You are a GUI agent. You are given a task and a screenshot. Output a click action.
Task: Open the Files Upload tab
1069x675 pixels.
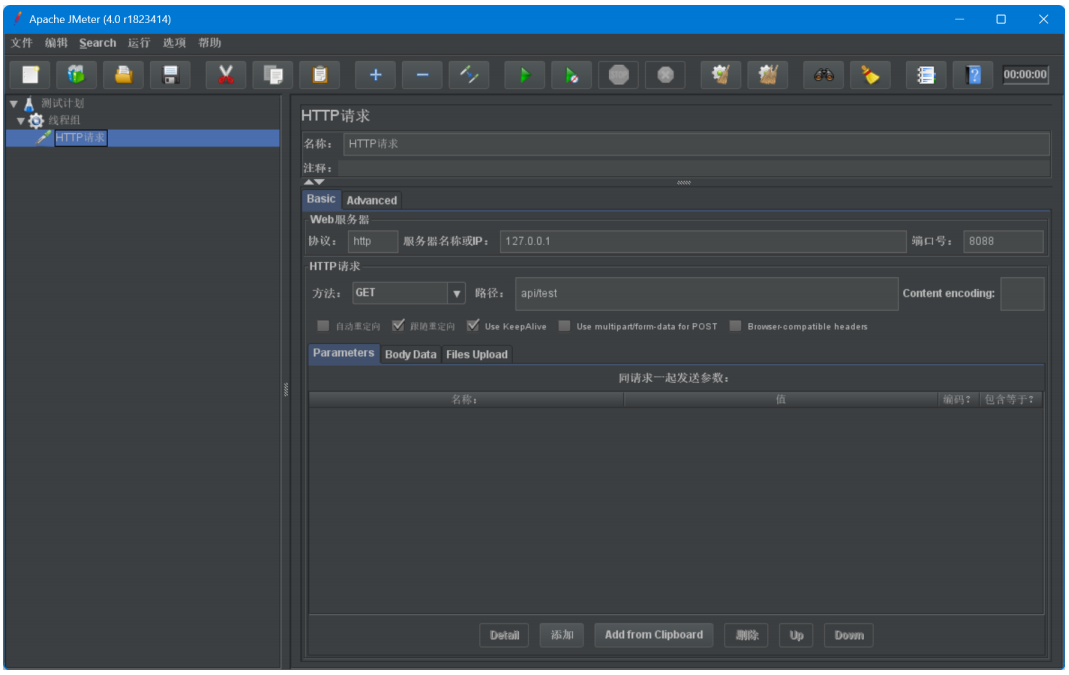(477, 355)
